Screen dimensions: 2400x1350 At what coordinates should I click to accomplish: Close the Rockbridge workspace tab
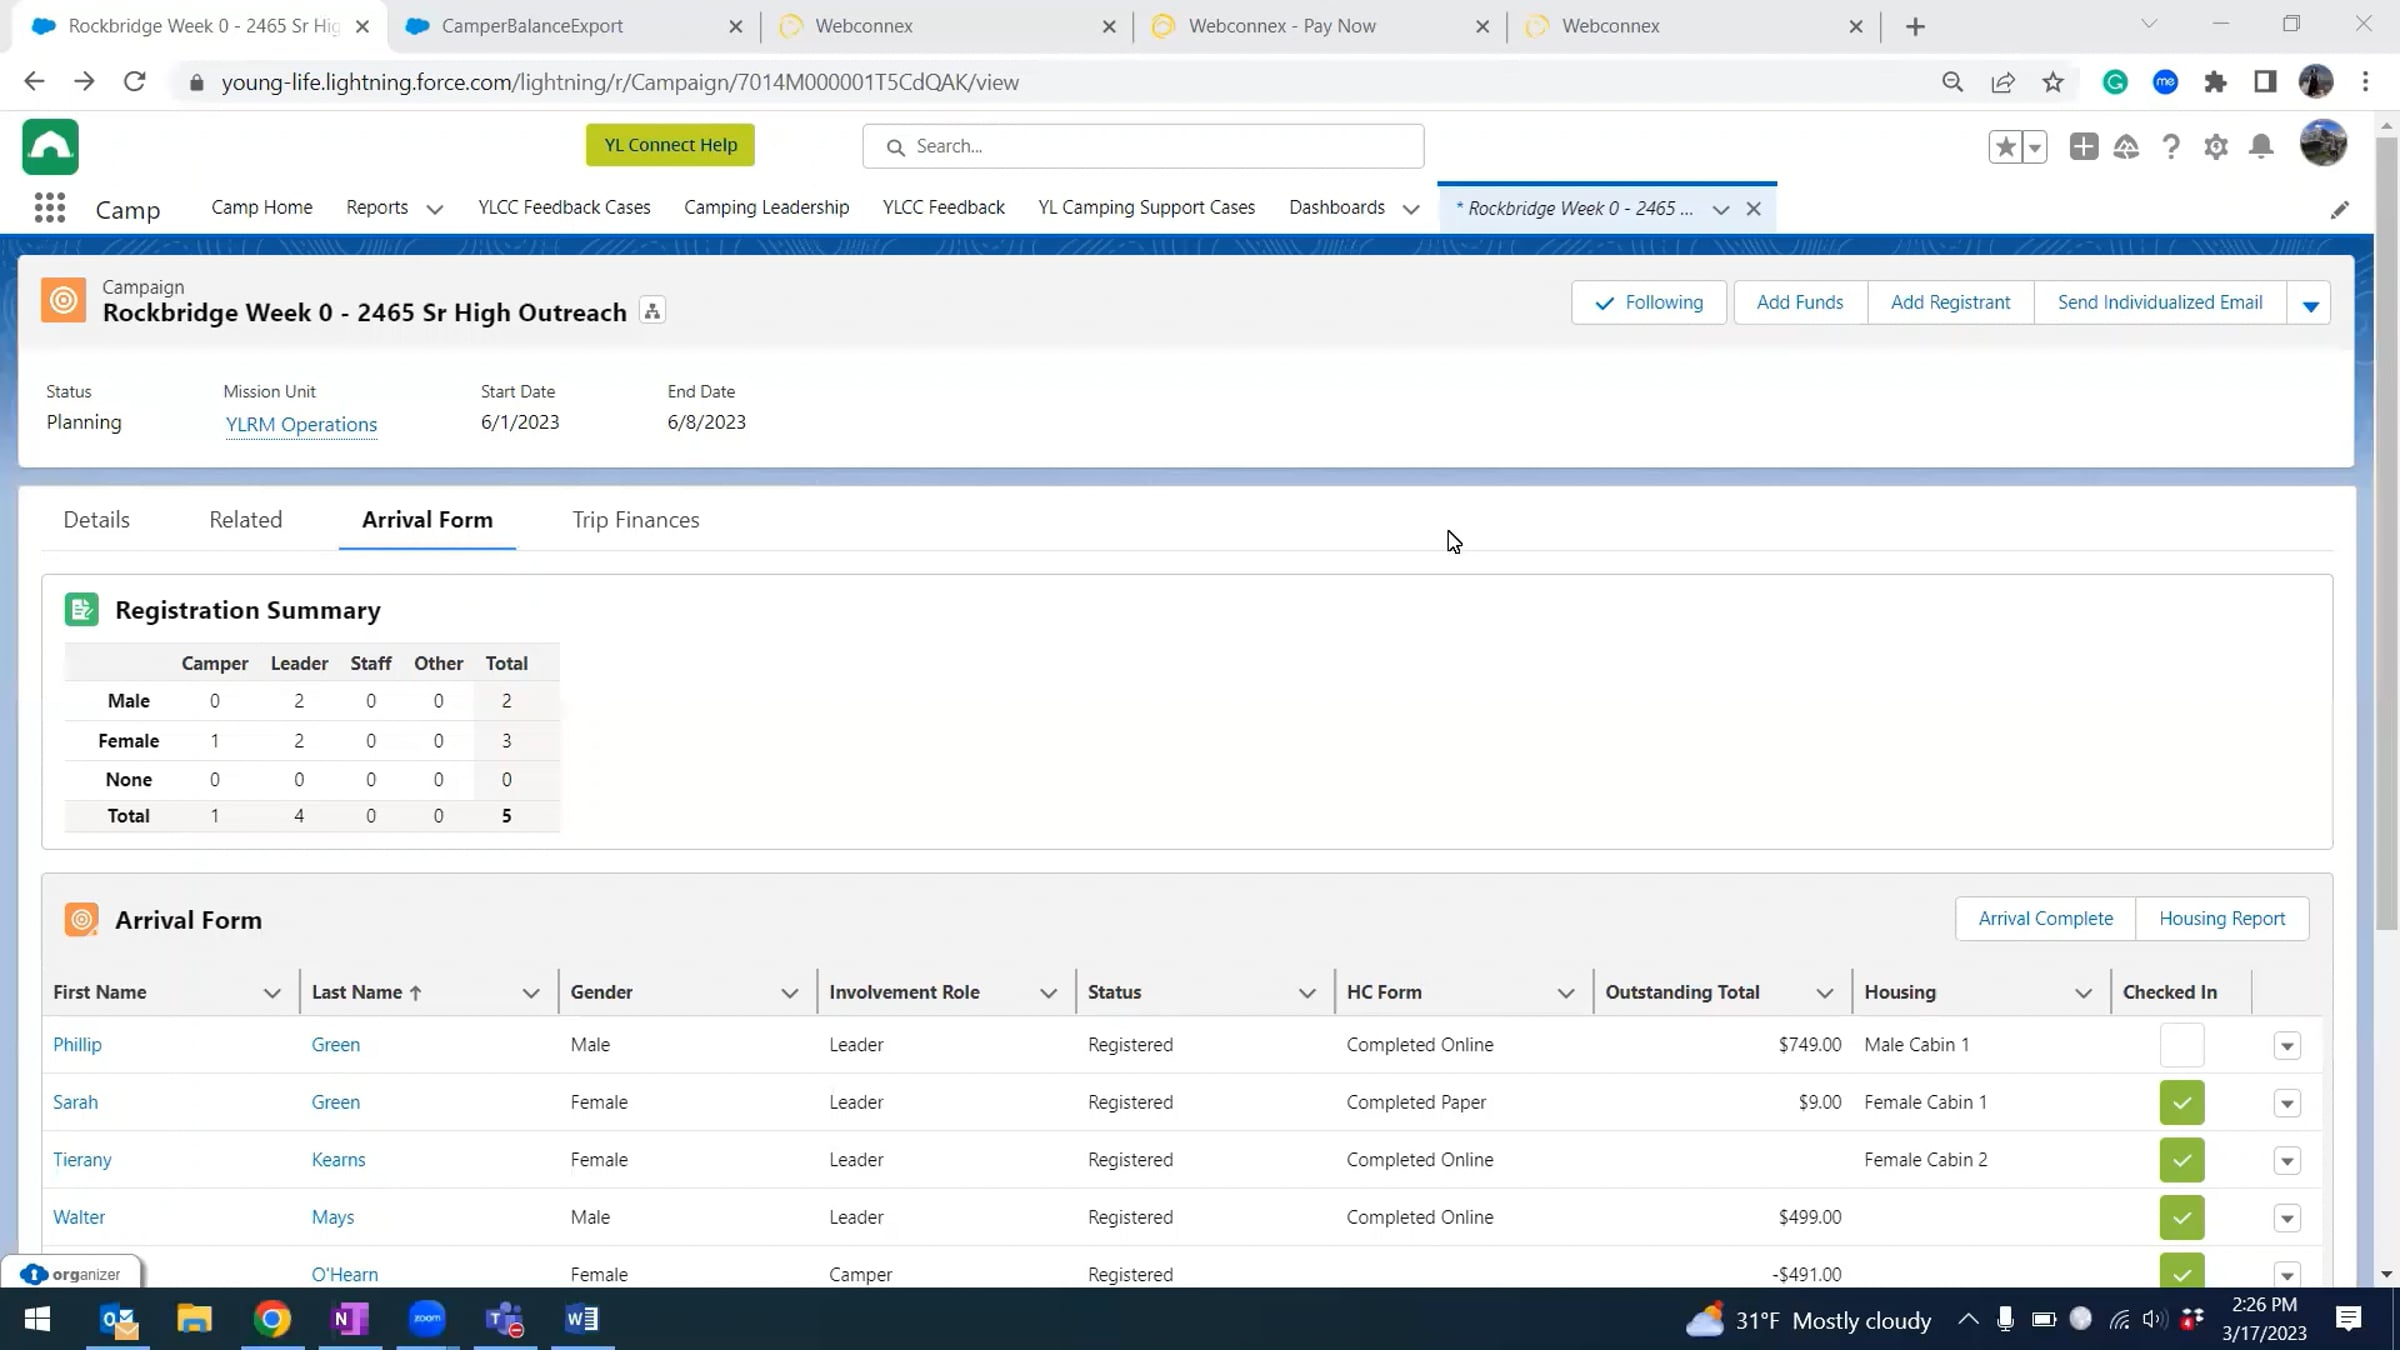[x=1753, y=209]
